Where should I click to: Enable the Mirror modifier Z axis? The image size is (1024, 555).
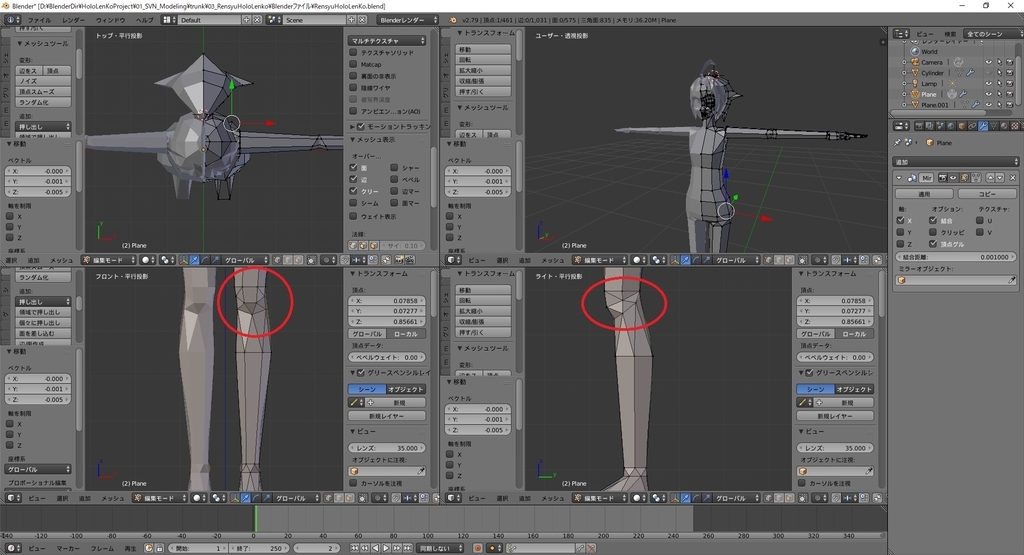point(901,244)
